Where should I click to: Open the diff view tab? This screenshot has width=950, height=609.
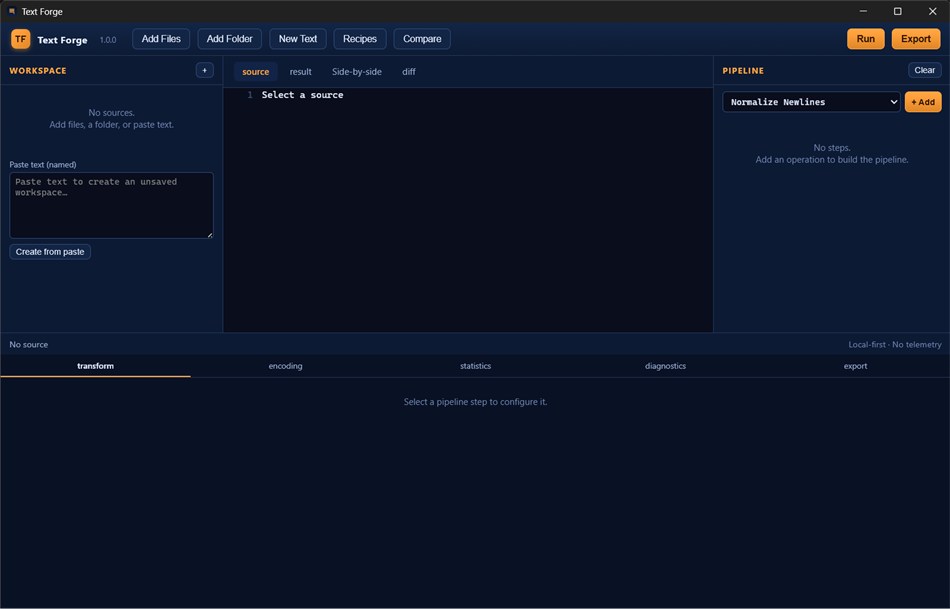(409, 72)
